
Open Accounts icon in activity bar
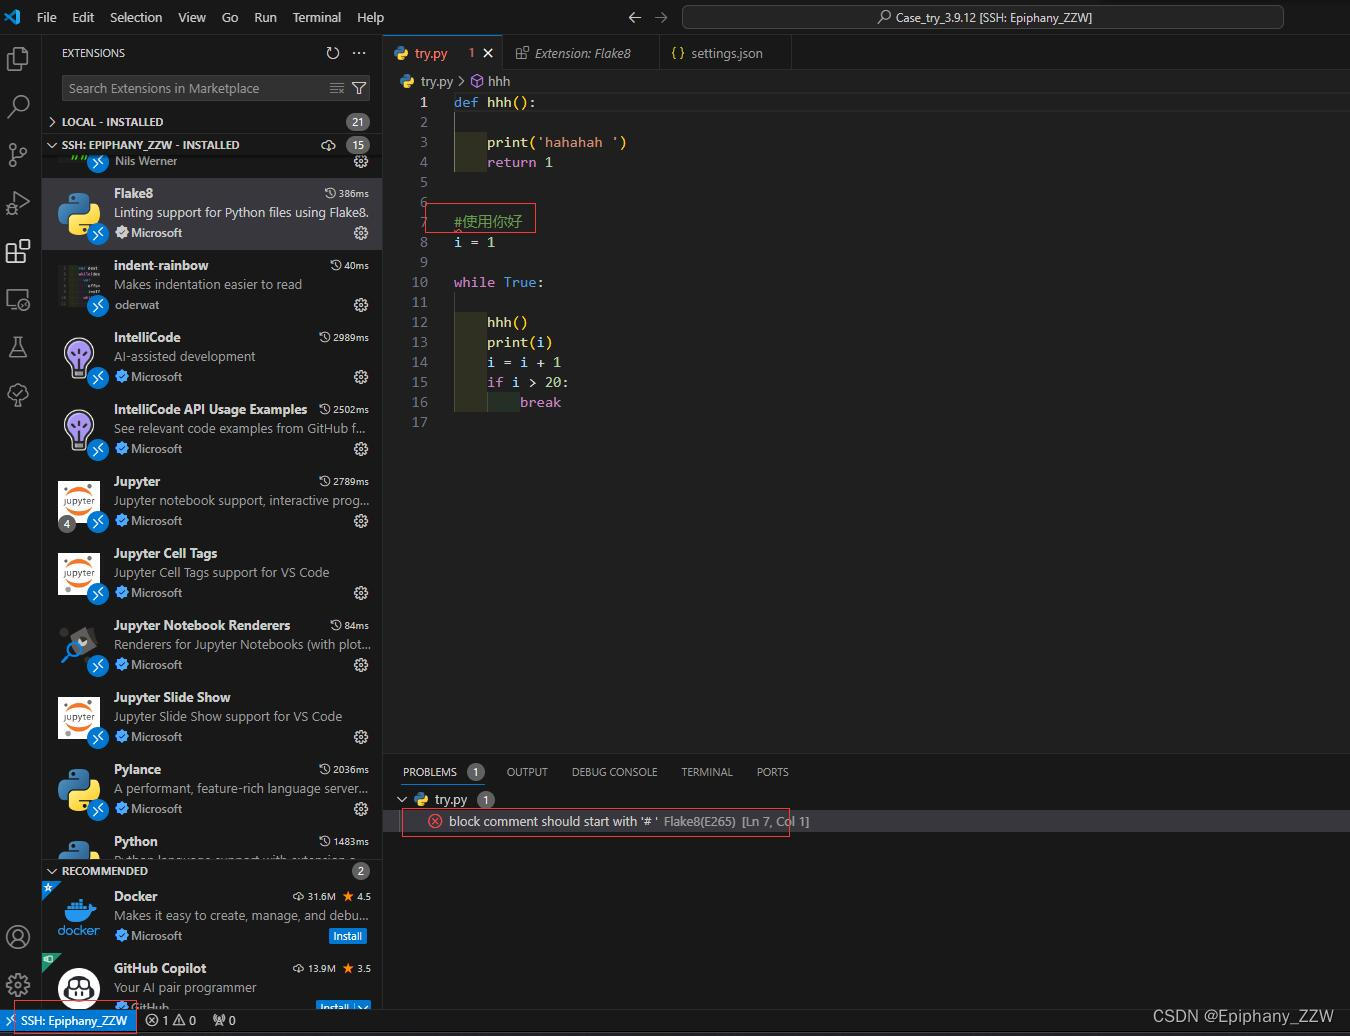18,937
